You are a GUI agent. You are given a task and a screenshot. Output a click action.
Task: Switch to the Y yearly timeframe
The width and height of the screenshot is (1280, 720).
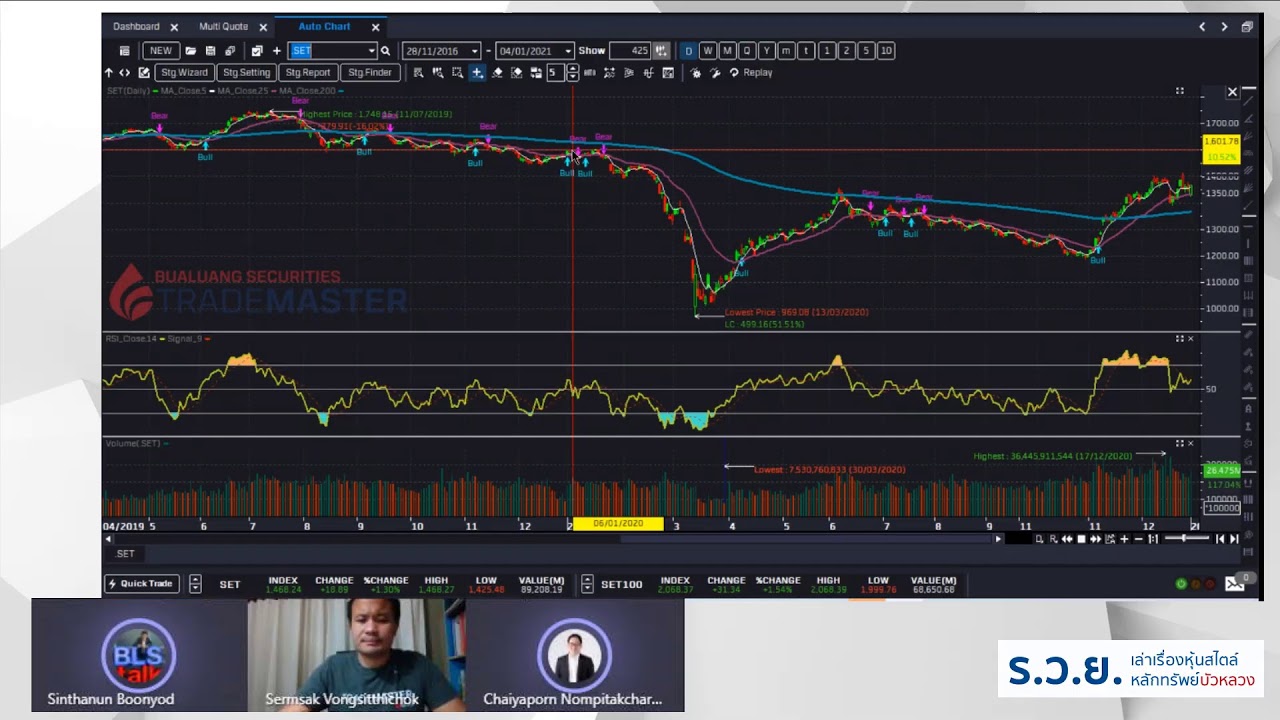click(x=767, y=51)
